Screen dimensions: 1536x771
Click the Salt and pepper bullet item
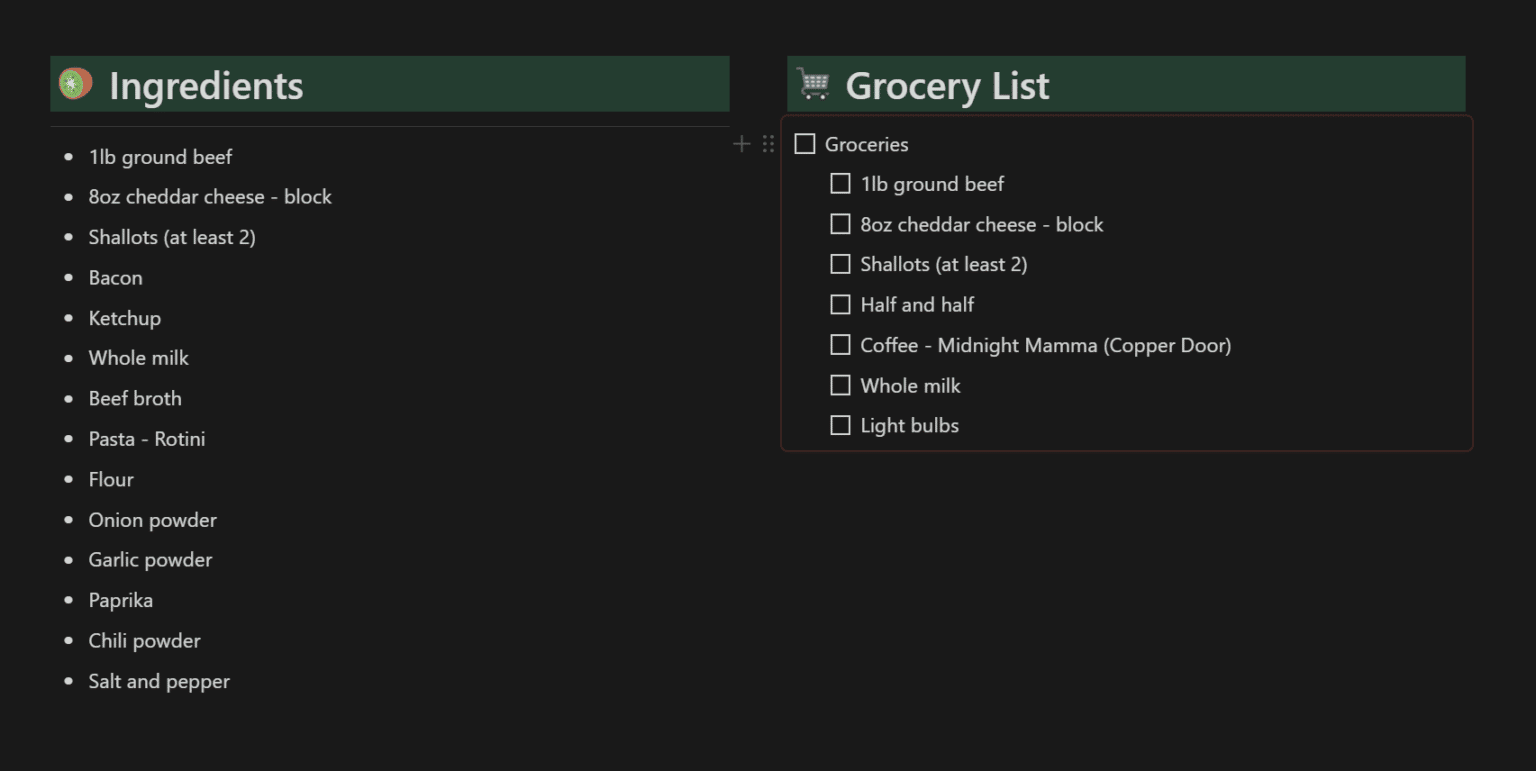coord(159,681)
